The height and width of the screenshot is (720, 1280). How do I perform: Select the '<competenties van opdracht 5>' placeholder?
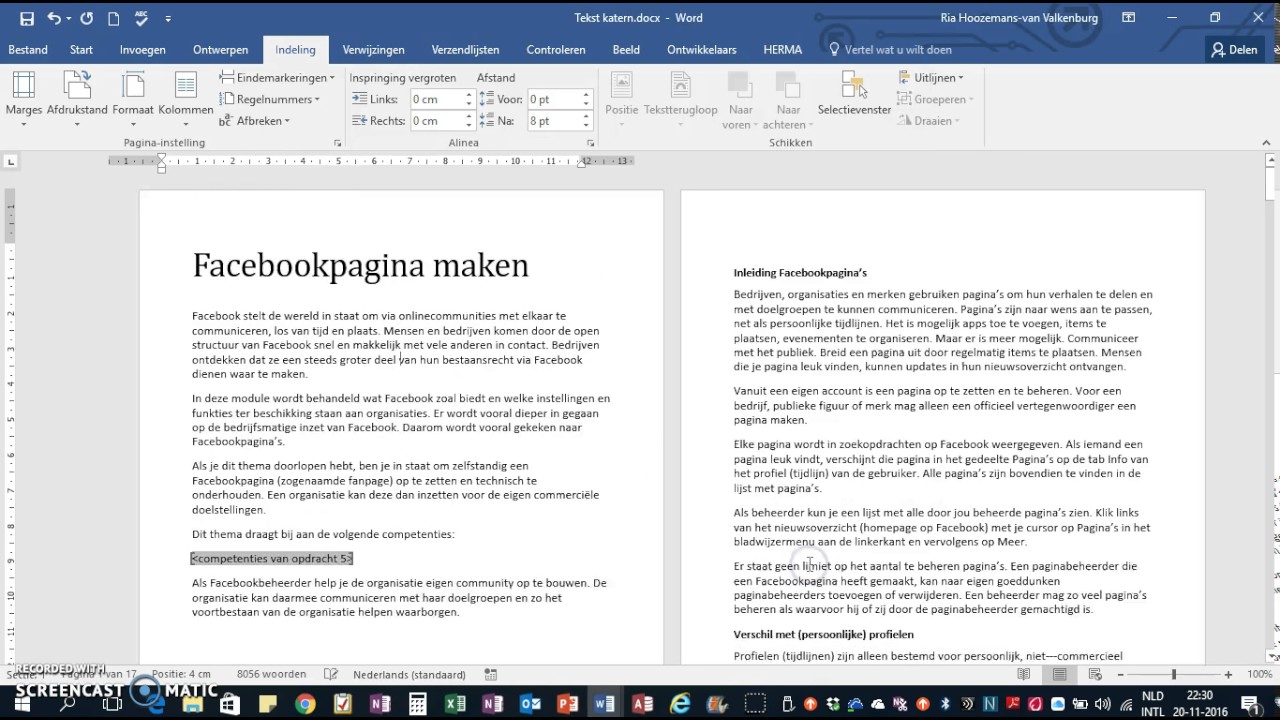[272, 558]
